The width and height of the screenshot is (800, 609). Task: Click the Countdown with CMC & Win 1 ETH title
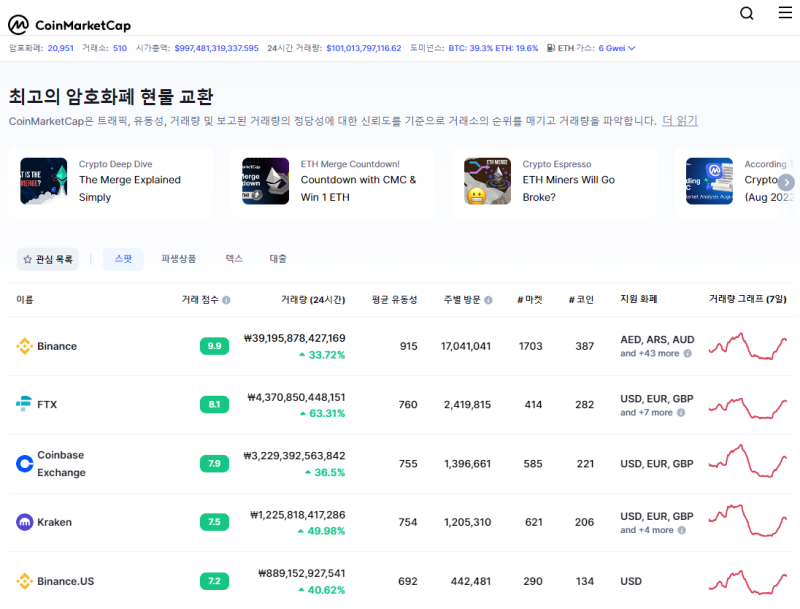tap(358, 188)
